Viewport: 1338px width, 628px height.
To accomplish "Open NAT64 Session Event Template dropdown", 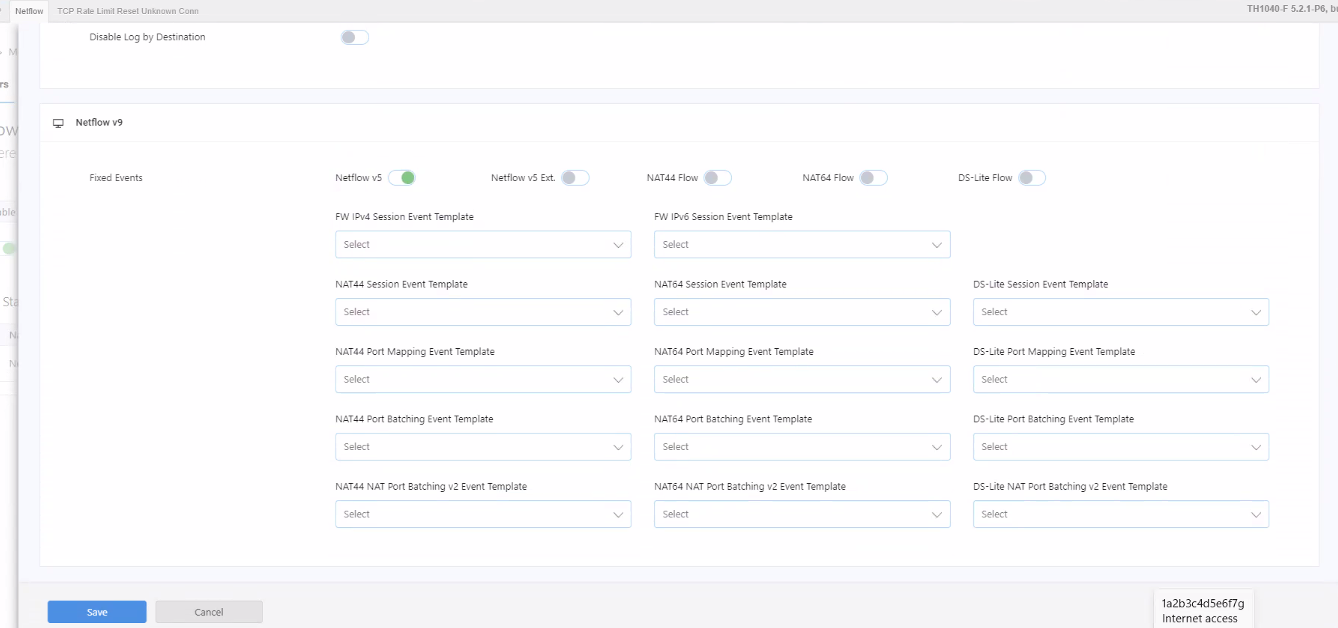I will coord(802,312).
